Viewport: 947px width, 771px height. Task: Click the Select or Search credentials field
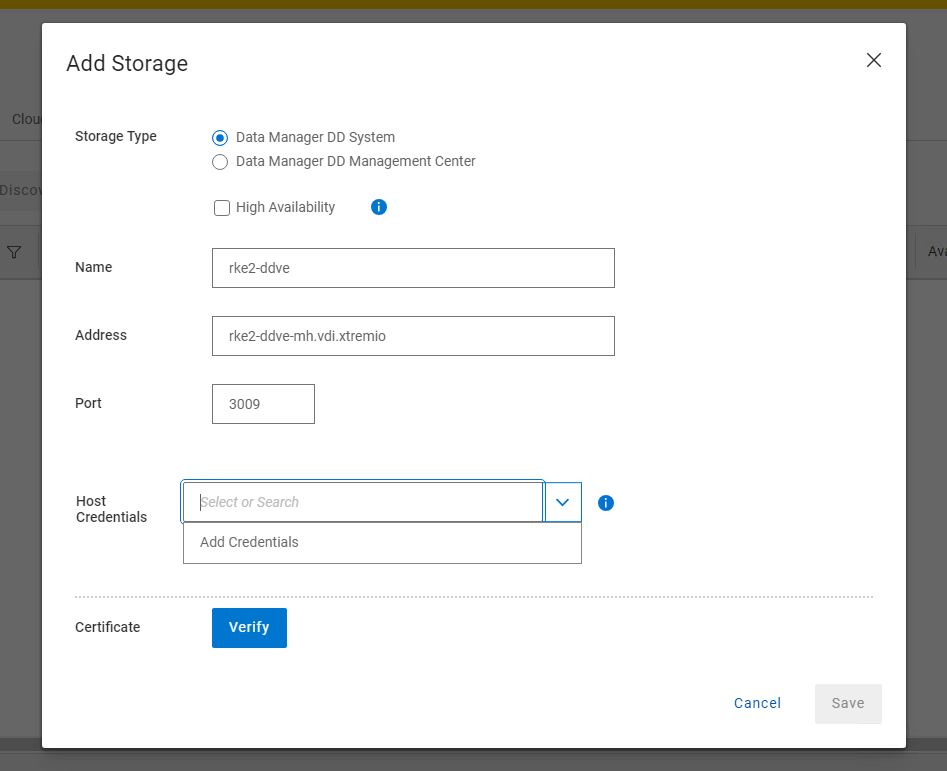[x=363, y=502]
